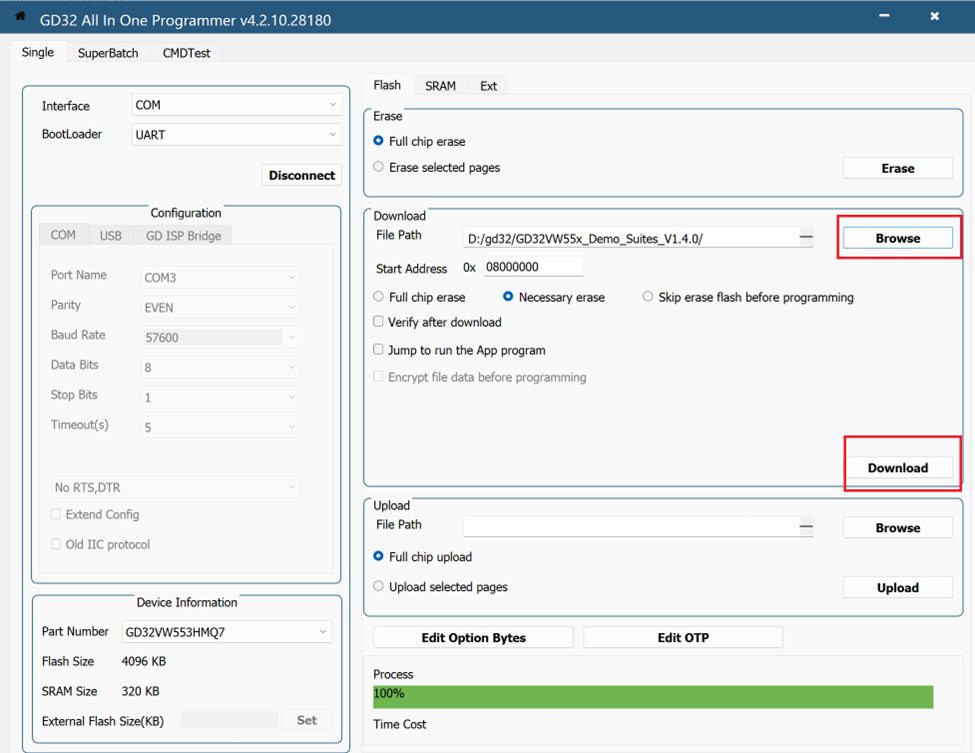This screenshot has height=753, width=975.
Task: Click the Upload file path history icon
Action: coord(806,527)
